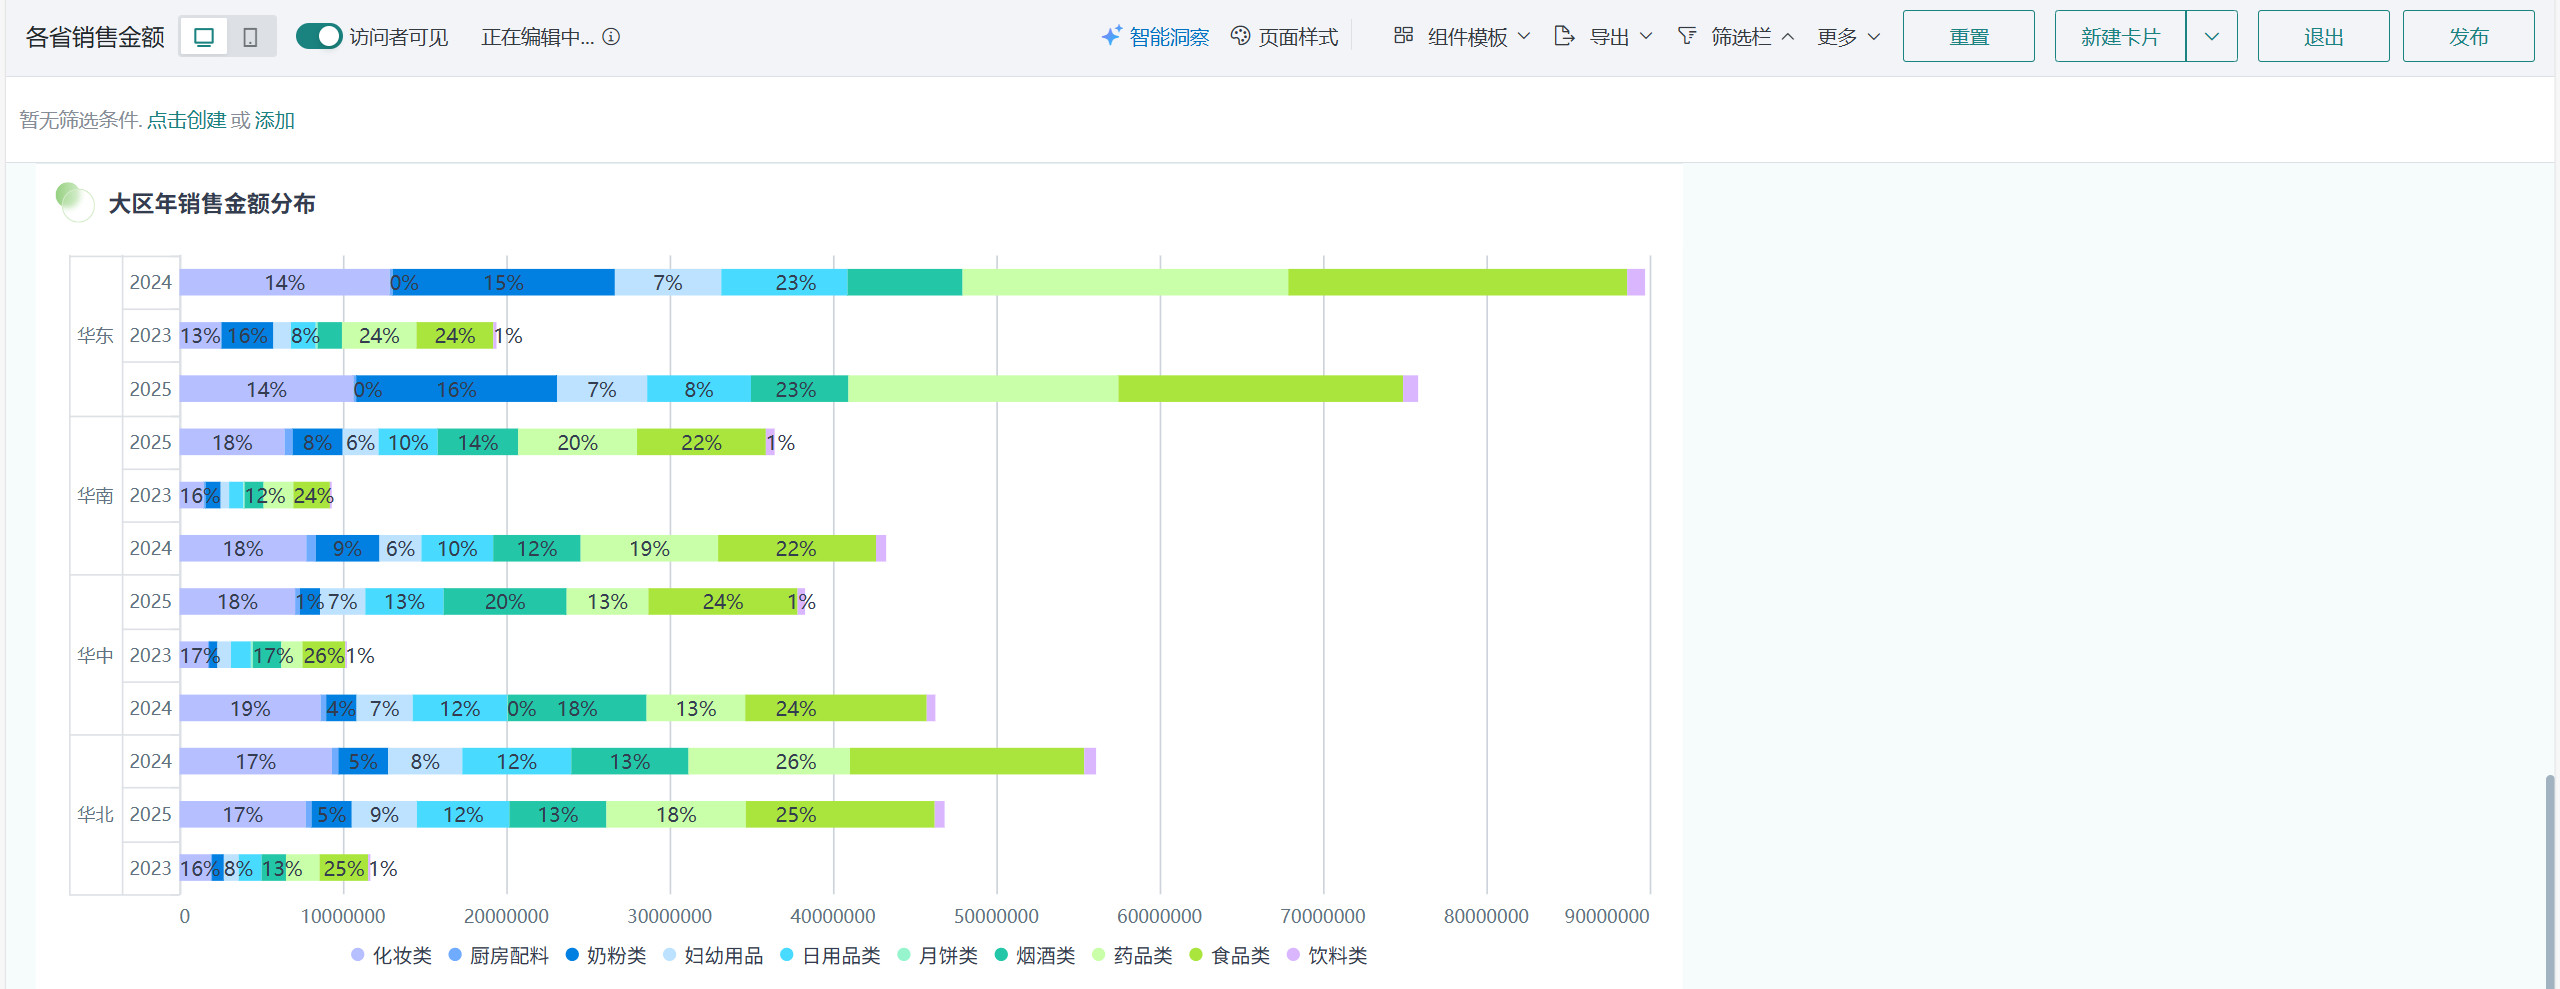Collapse 筛选栏 using its chevron

[x=1788, y=37]
